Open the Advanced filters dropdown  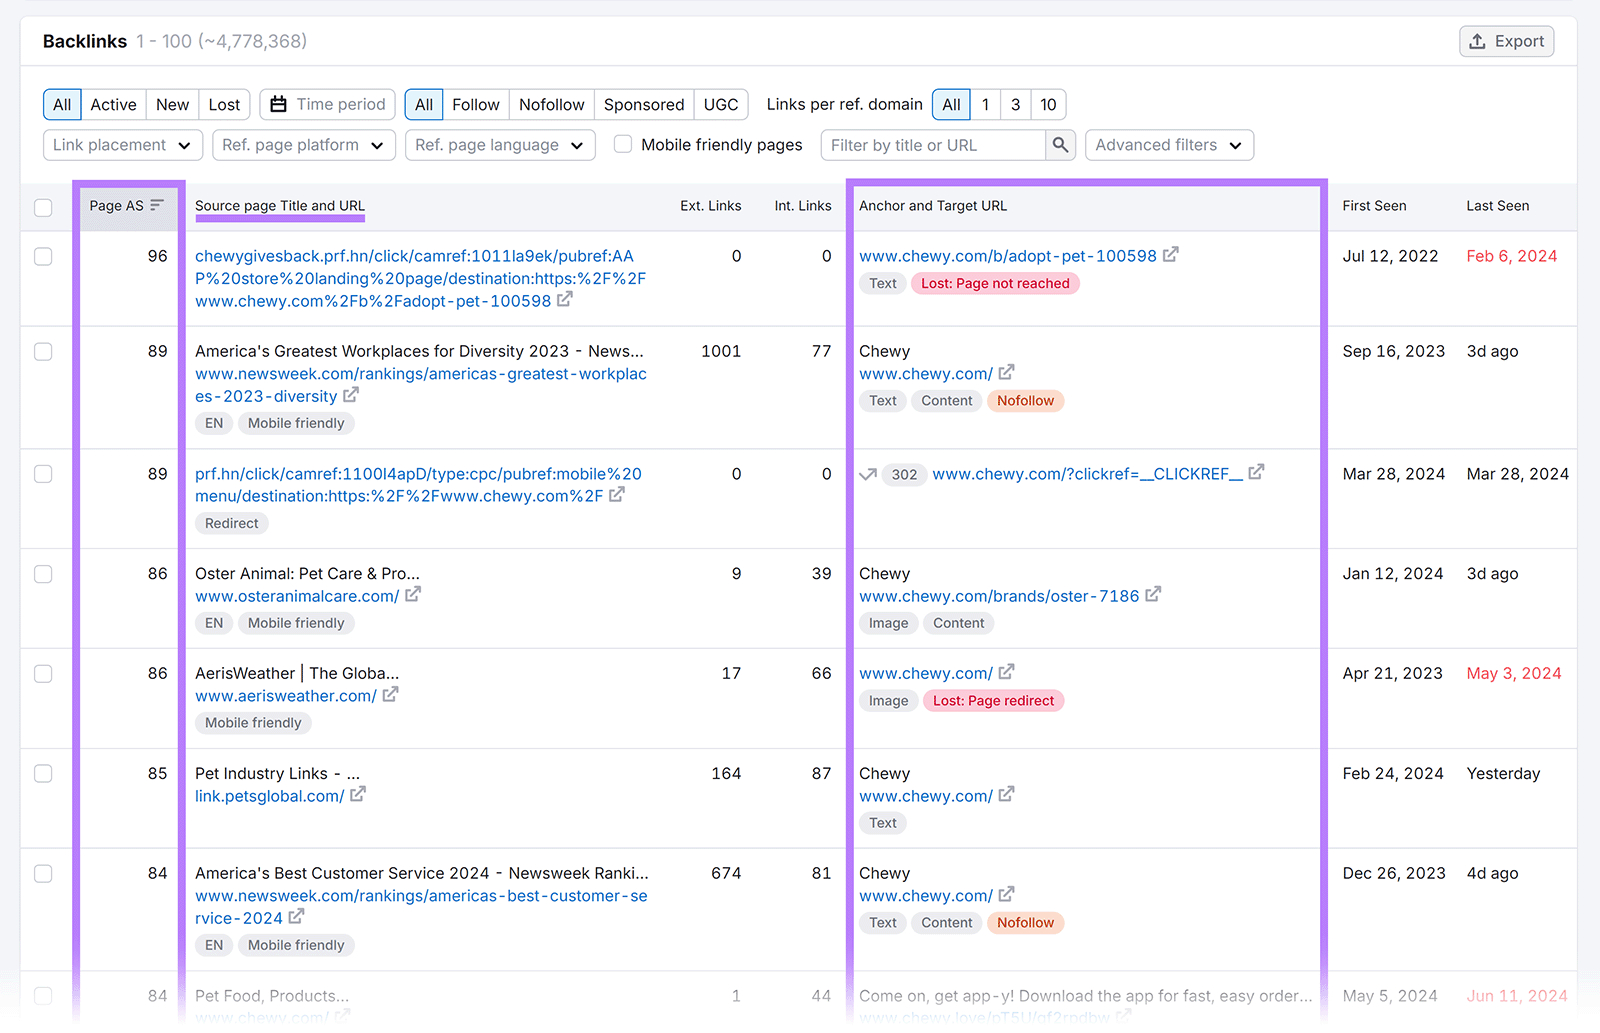1168,144
